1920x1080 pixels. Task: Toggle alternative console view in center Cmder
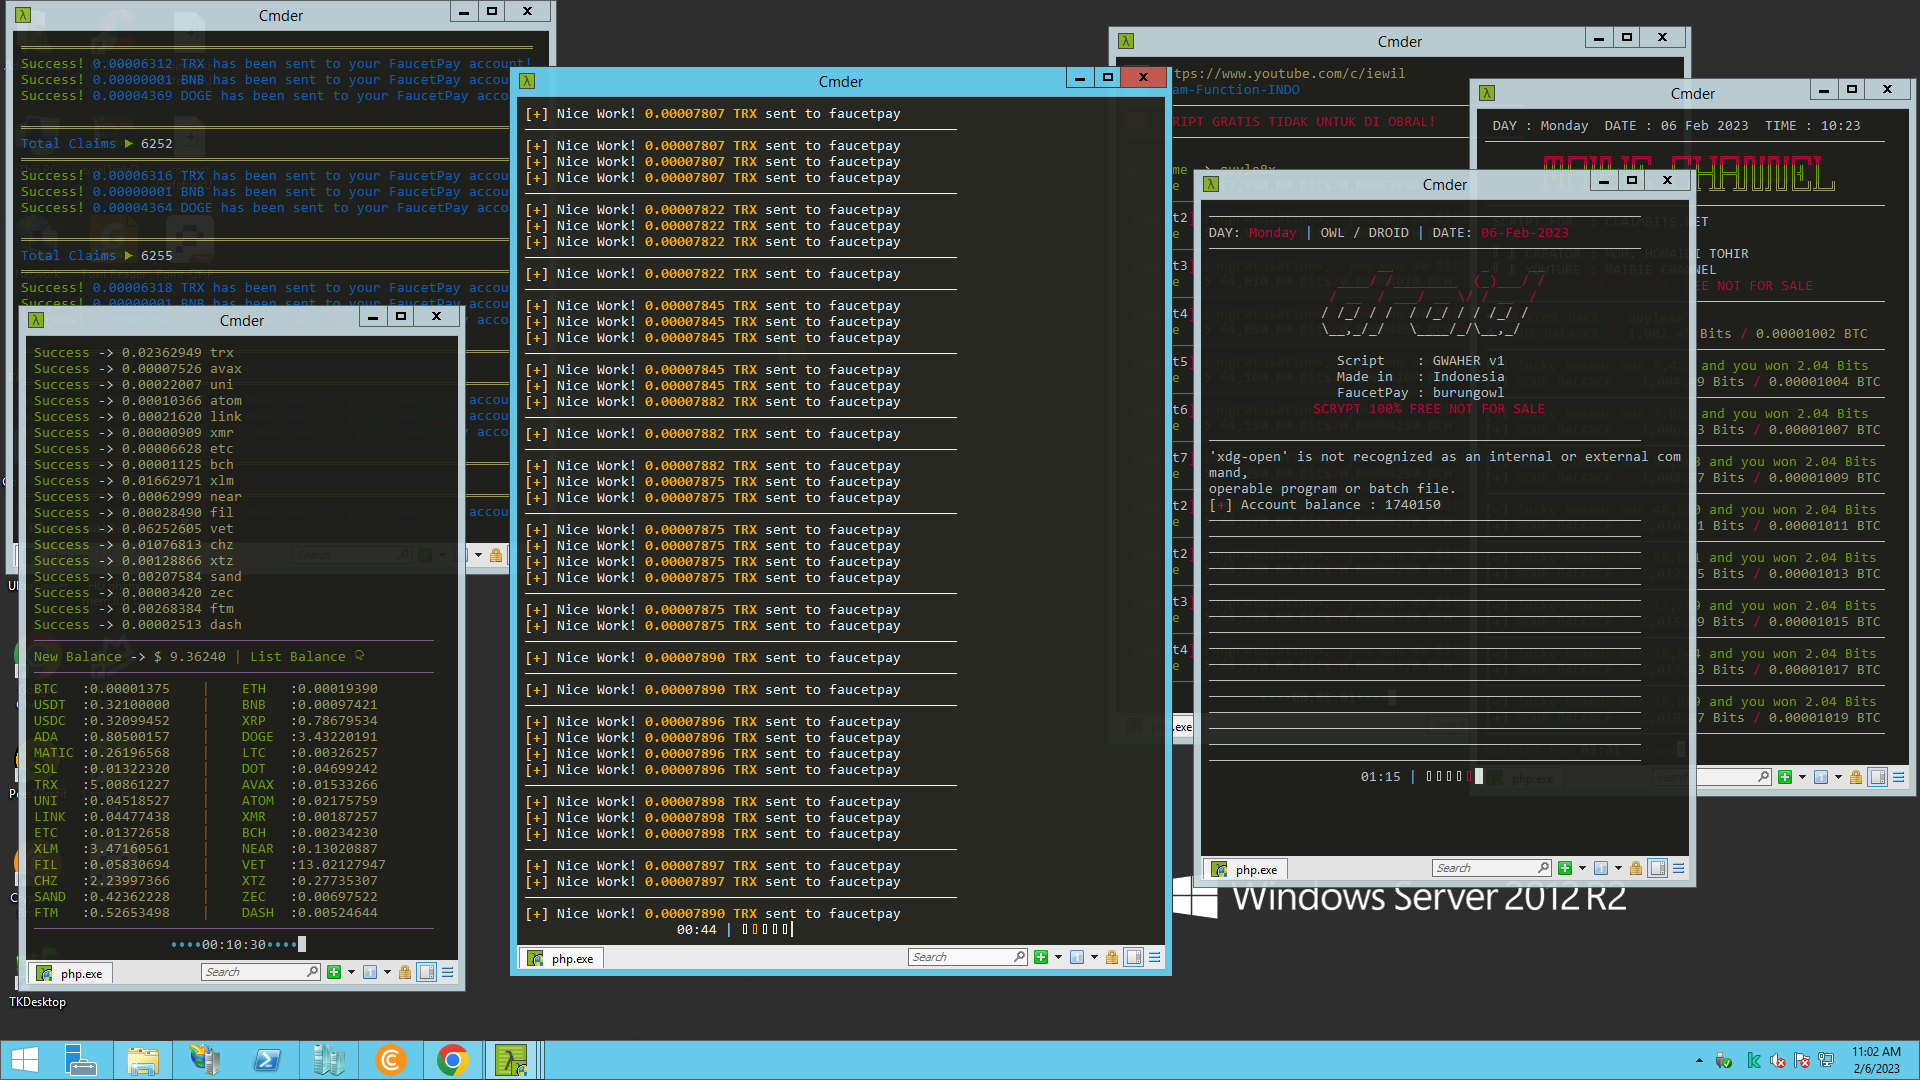pyautogui.click(x=1134, y=958)
